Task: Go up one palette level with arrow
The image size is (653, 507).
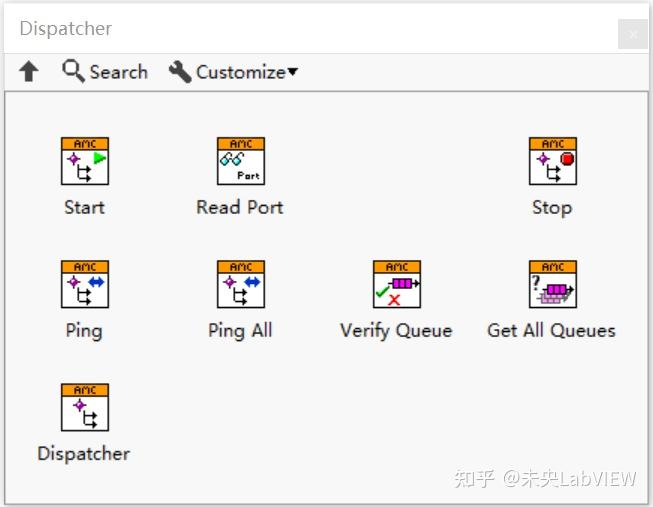Action: coord(29,71)
